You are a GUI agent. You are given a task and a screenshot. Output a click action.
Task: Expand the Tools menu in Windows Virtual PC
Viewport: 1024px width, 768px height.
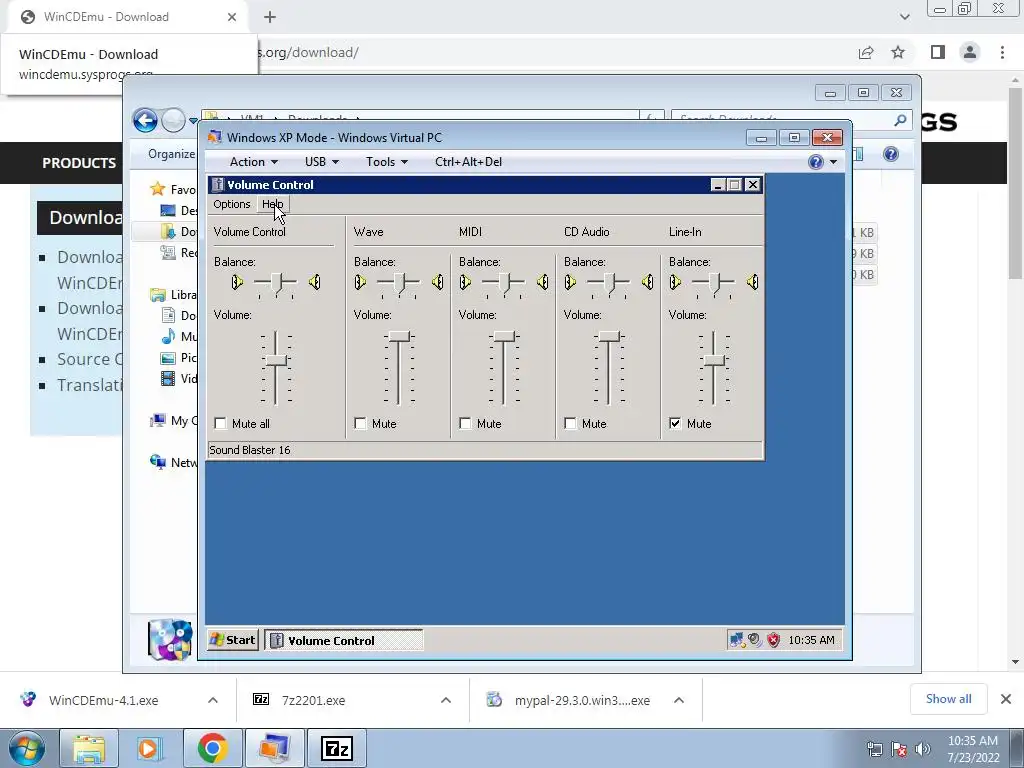point(387,162)
